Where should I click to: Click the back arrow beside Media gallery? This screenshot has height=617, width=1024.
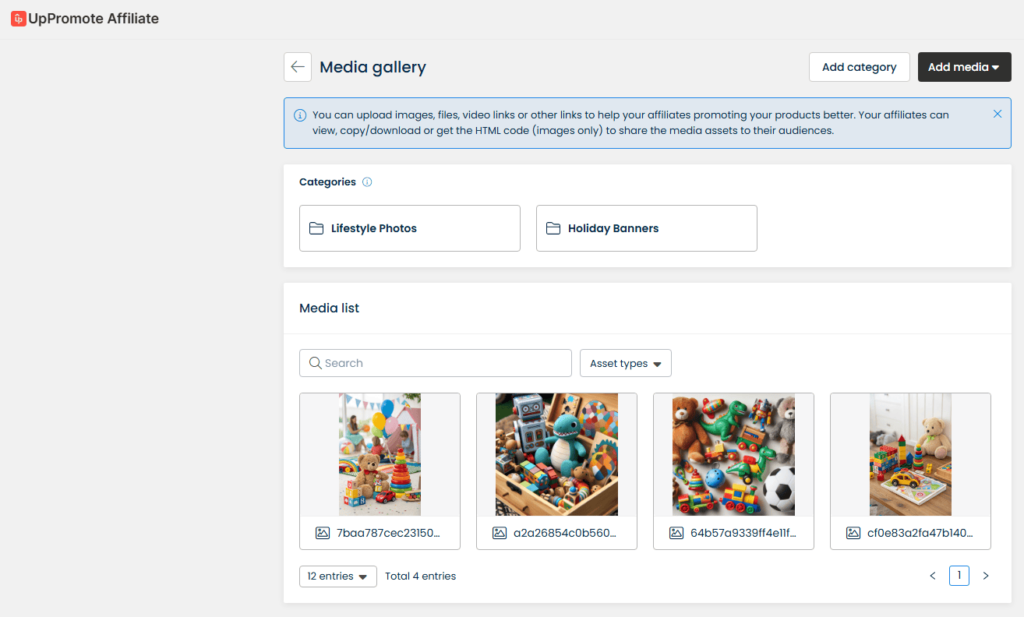297,66
